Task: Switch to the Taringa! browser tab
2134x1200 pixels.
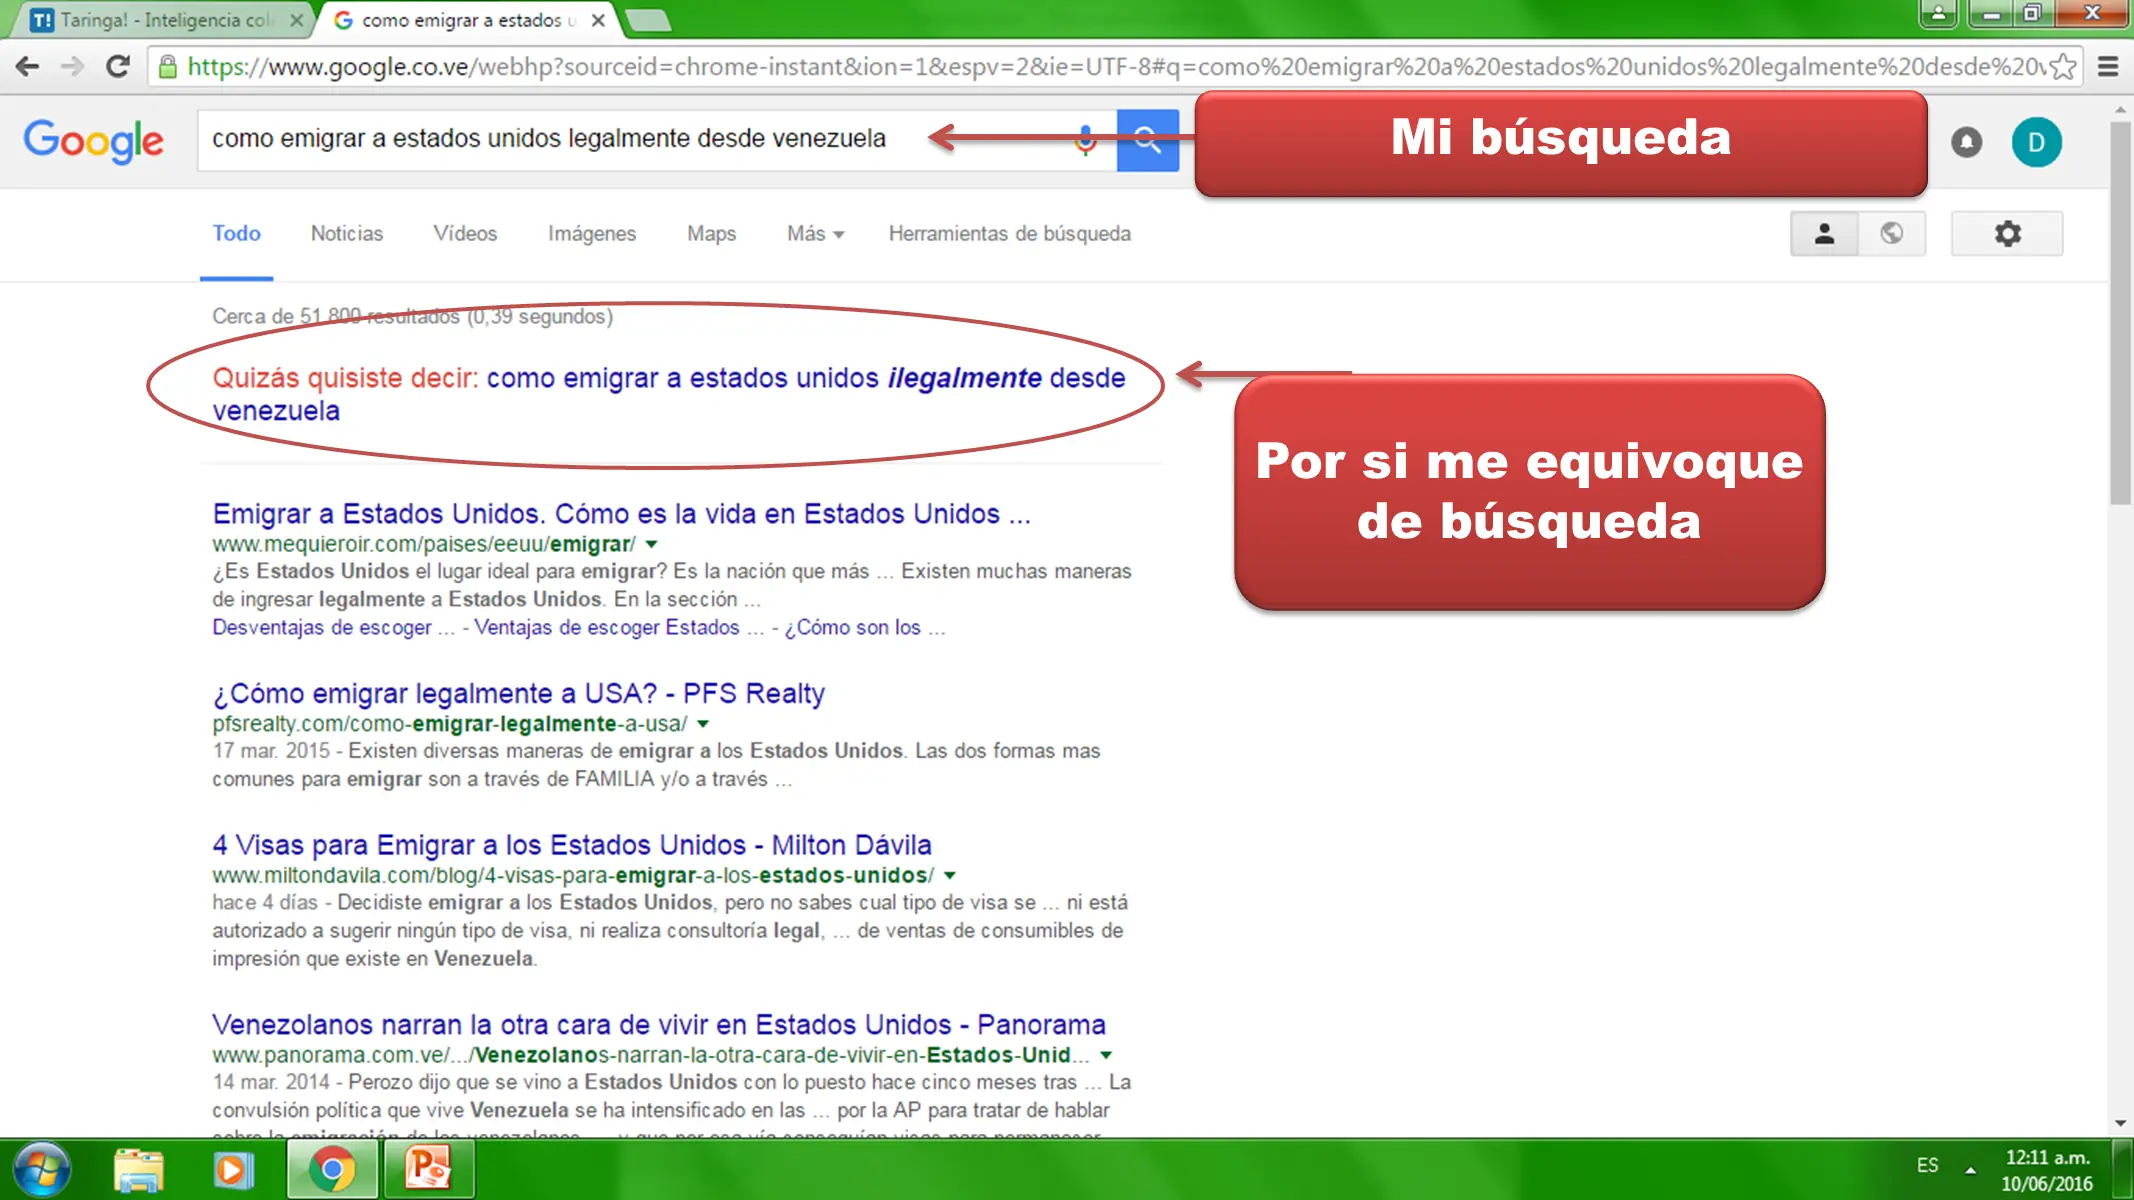Action: point(160,20)
